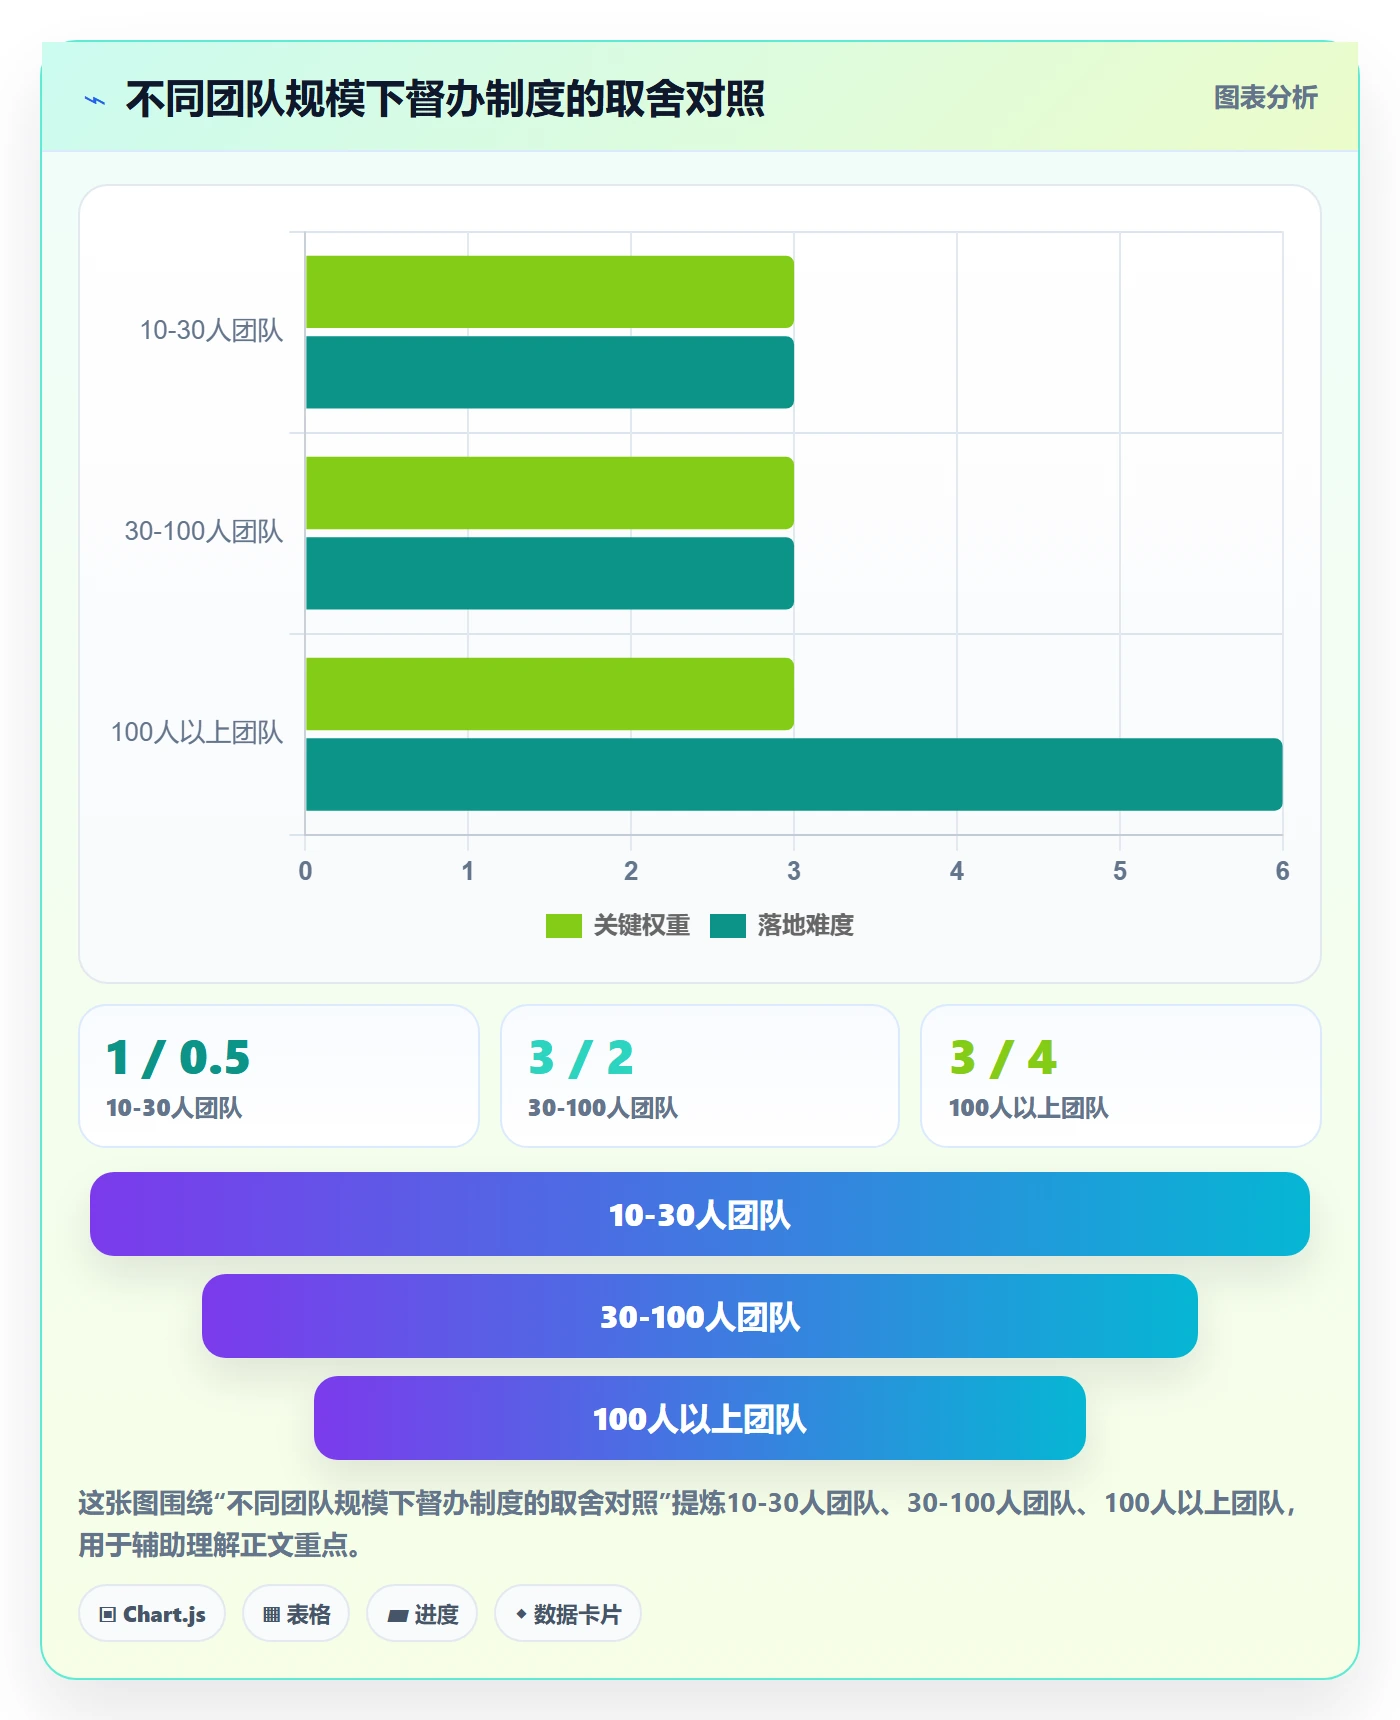Viewport: 1400px width, 1720px height.
Task: Click the lightning bolt icon beside the title
Action: pos(95,100)
